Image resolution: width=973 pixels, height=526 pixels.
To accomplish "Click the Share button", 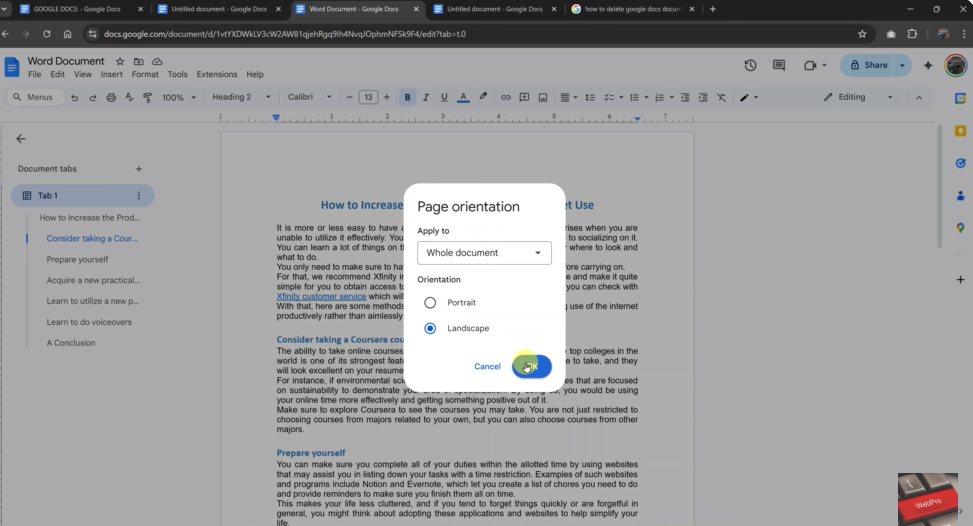I will click(x=868, y=65).
